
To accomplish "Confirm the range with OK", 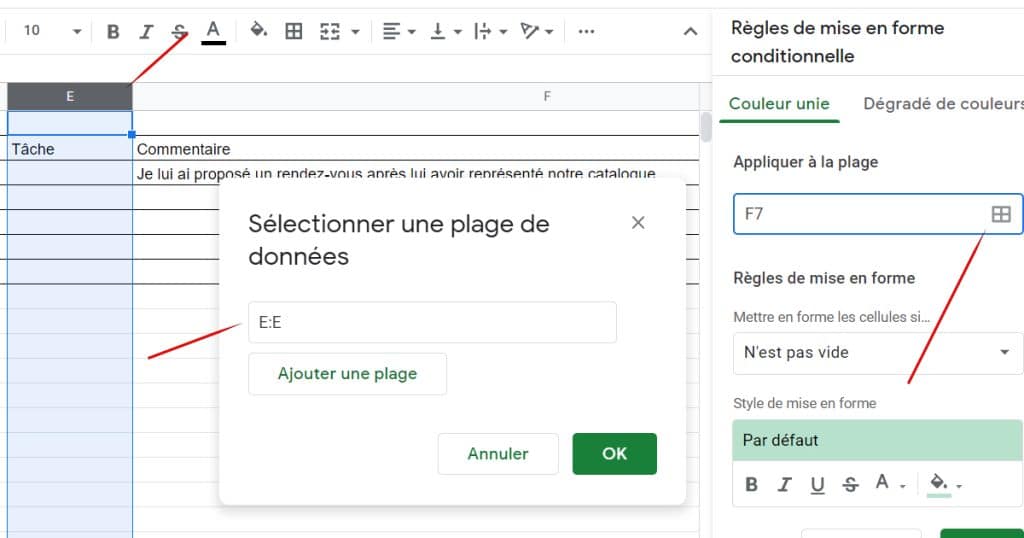I will [x=615, y=454].
